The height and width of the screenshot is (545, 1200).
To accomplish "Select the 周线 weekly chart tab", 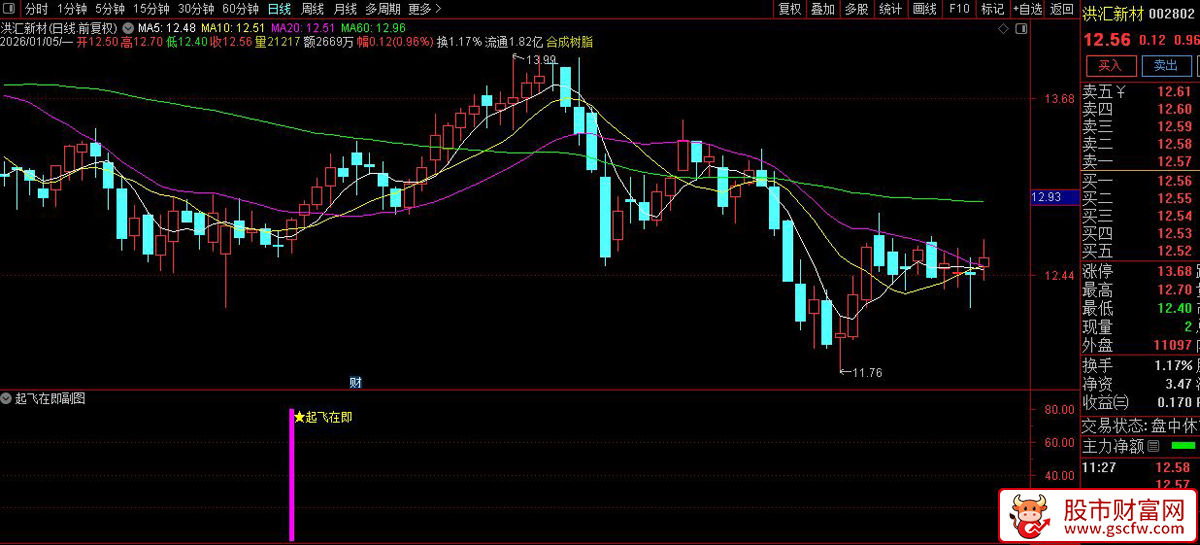I will pos(312,8).
